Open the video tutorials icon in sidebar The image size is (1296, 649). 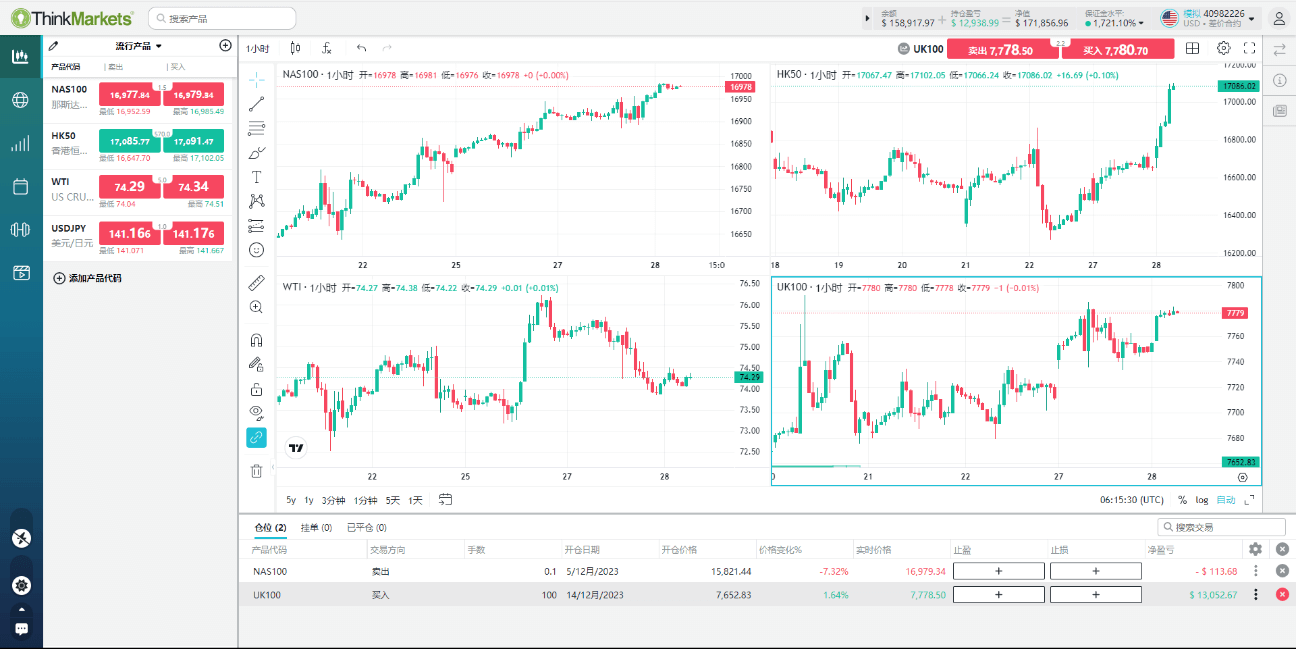pos(20,273)
